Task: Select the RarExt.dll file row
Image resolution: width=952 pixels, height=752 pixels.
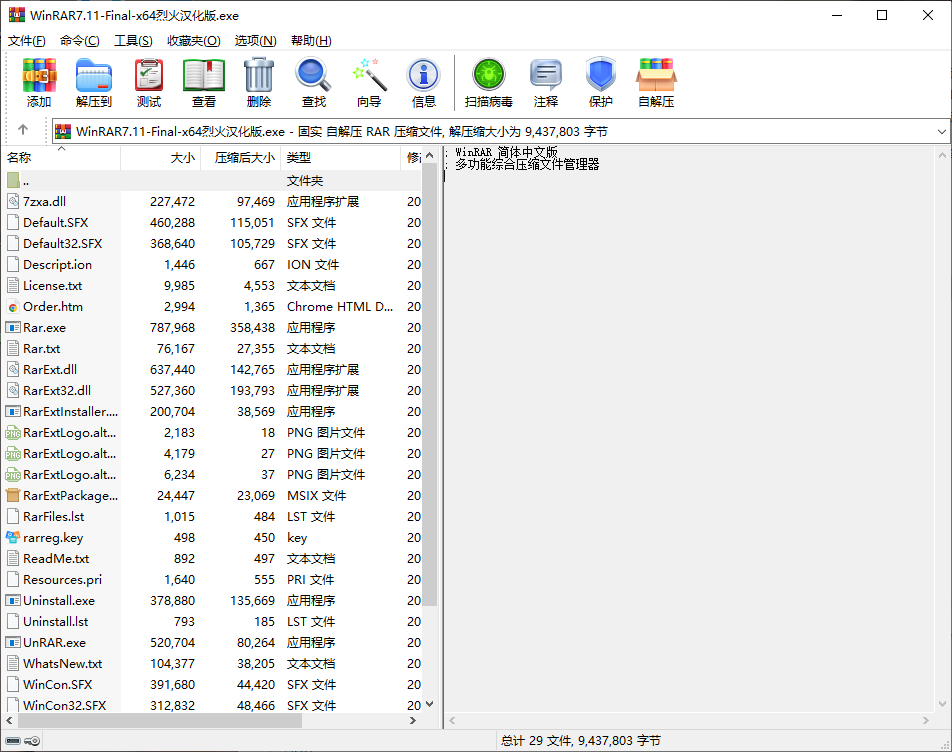Action: (212, 370)
